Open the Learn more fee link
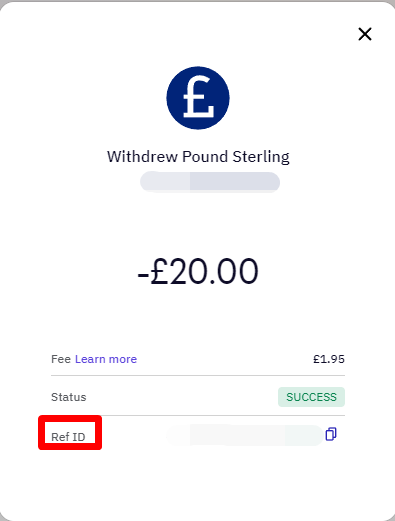The image size is (395, 521). coord(106,359)
